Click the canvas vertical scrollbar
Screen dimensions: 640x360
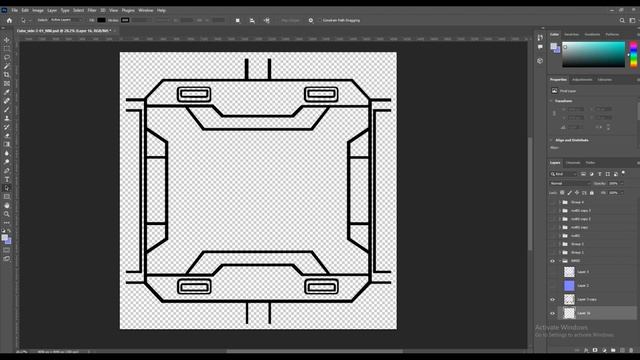pyautogui.click(x=530, y=194)
